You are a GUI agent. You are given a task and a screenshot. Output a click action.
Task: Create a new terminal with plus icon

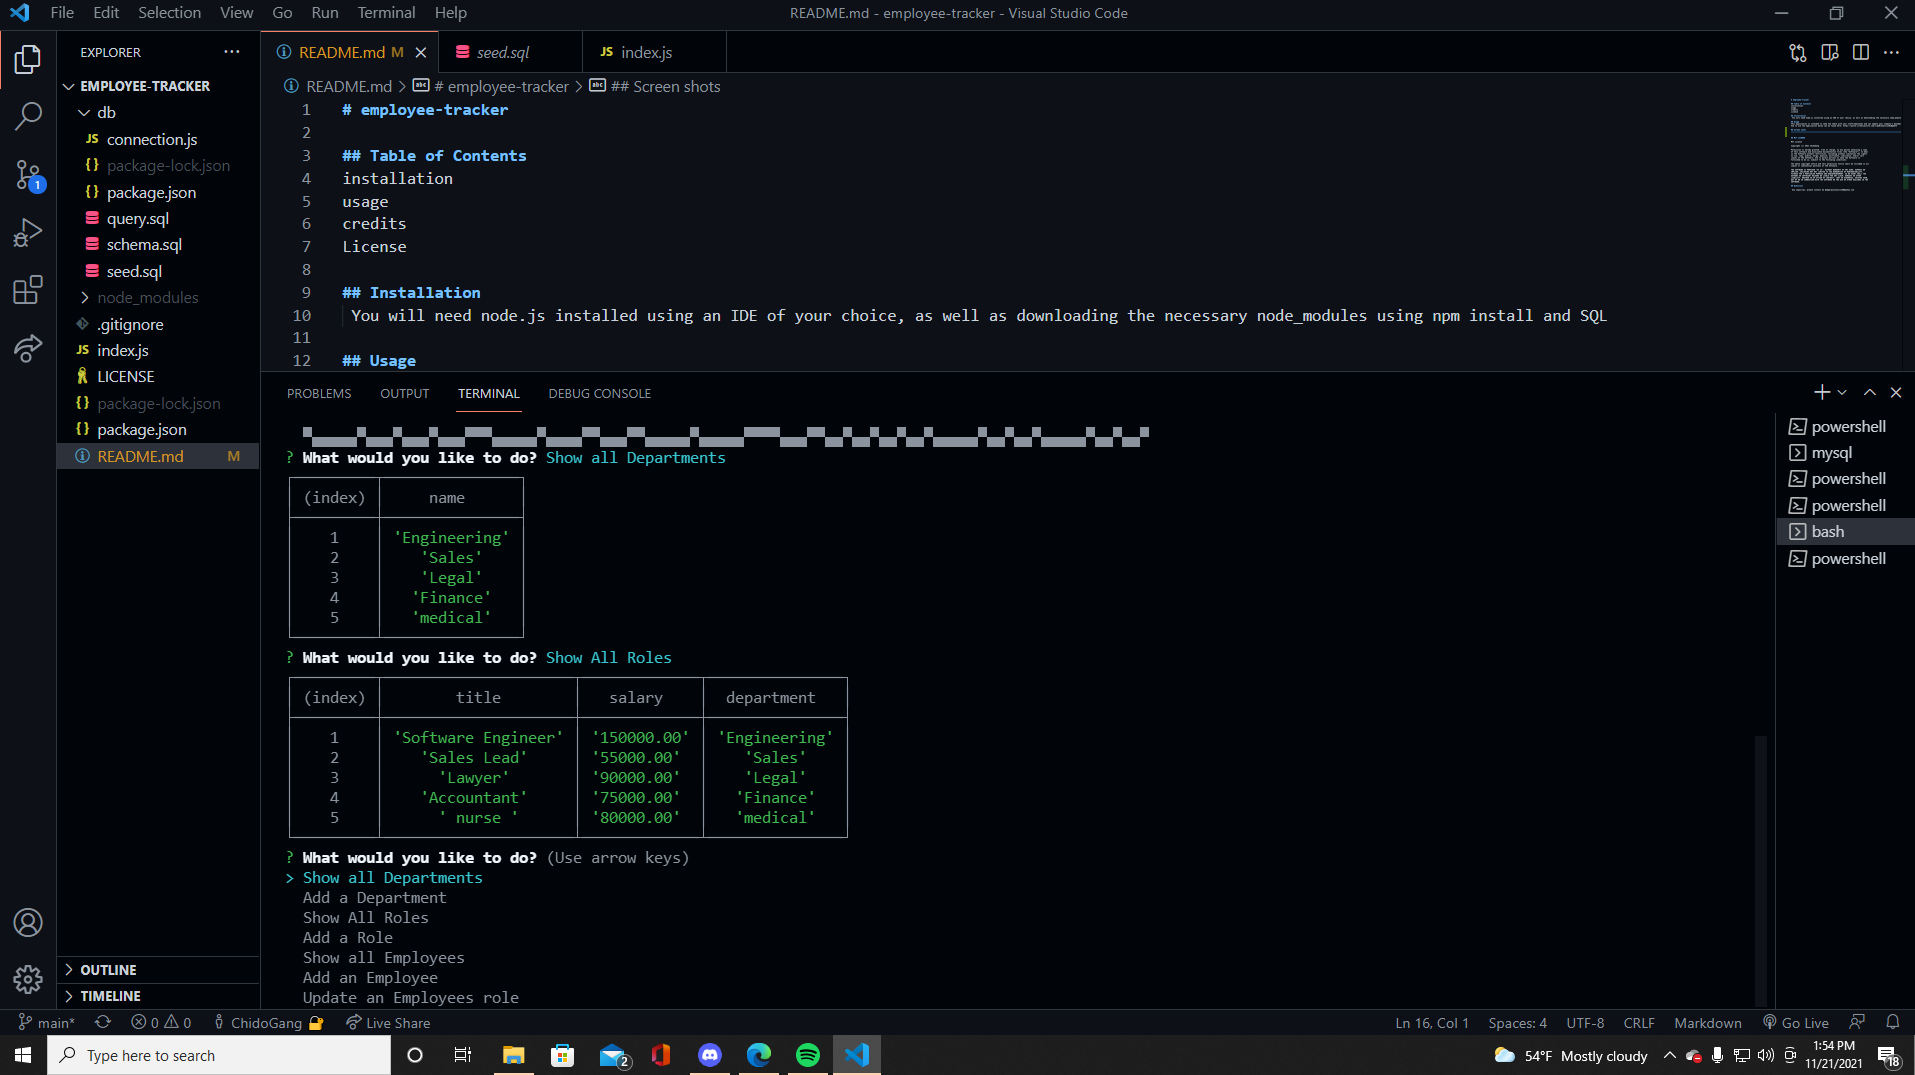pyautogui.click(x=1822, y=393)
